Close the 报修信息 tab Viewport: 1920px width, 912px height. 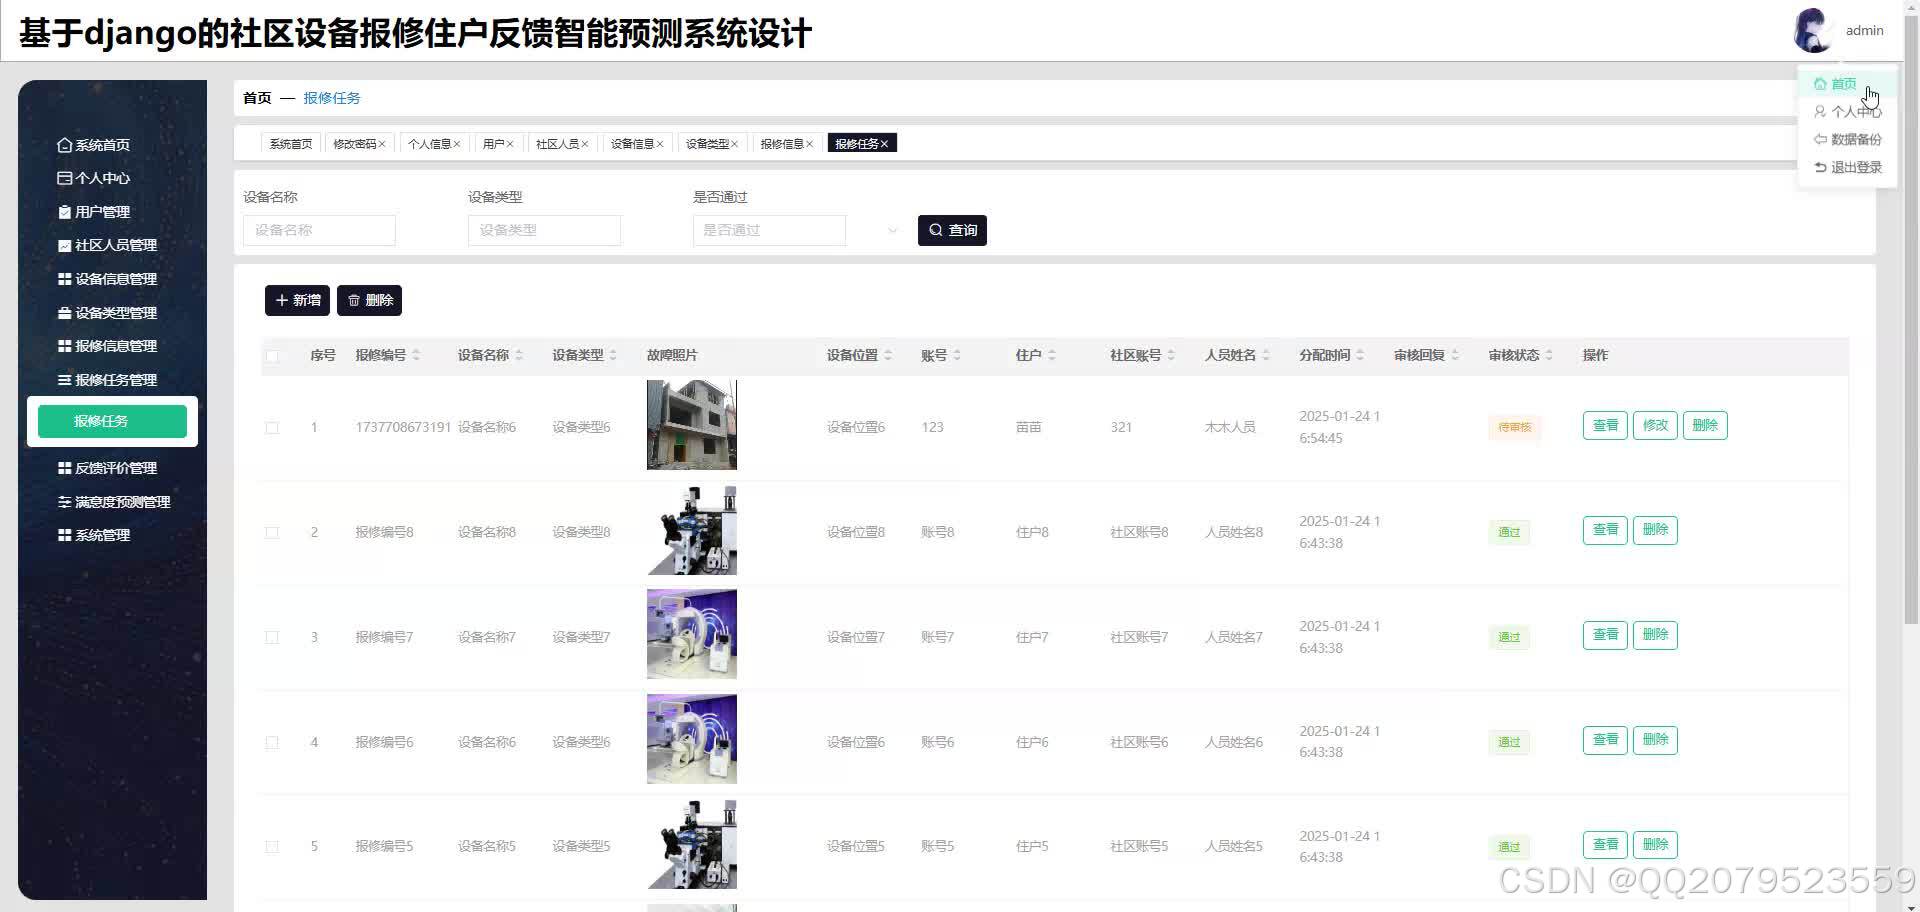click(x=810, y=143)
